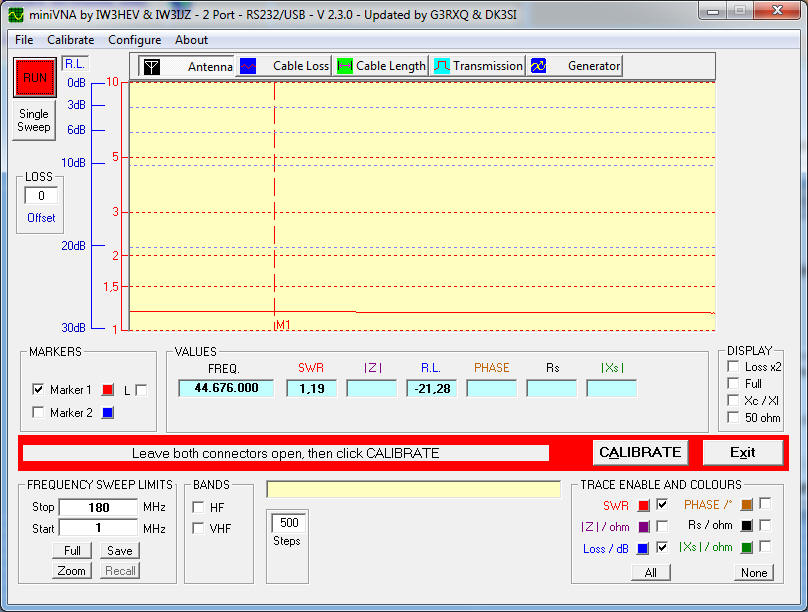Screen dimensions: 808x612
Task: Click the SWR value field 1,19
Action: (x=311, y=388)
